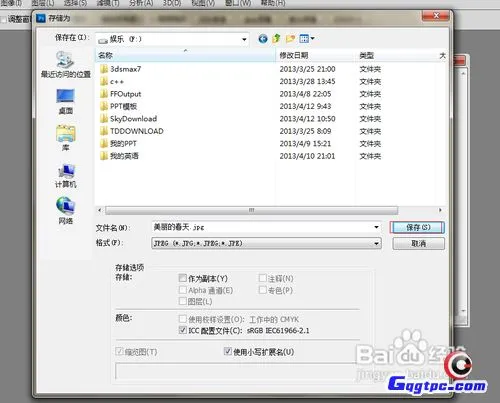Toggle Alpha 通道(E) checkbox
This screenshot has height=403, width=500.
(x=182, y=290)
